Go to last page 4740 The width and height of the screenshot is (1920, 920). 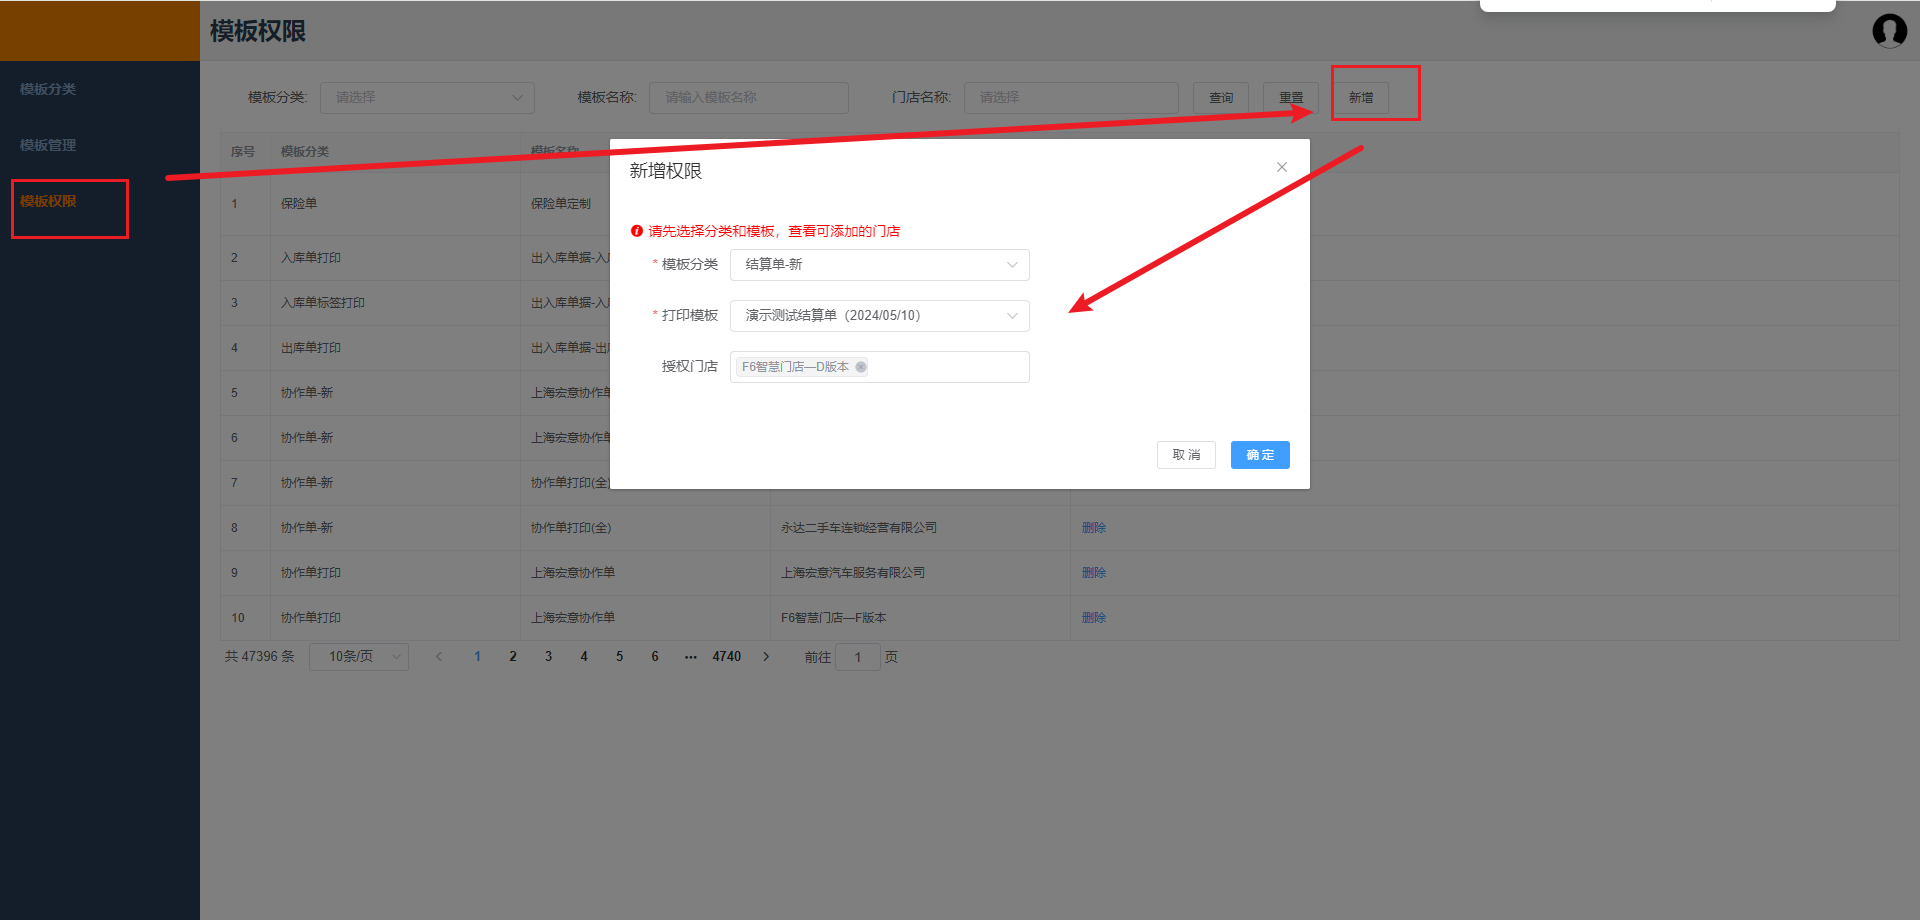727,657
